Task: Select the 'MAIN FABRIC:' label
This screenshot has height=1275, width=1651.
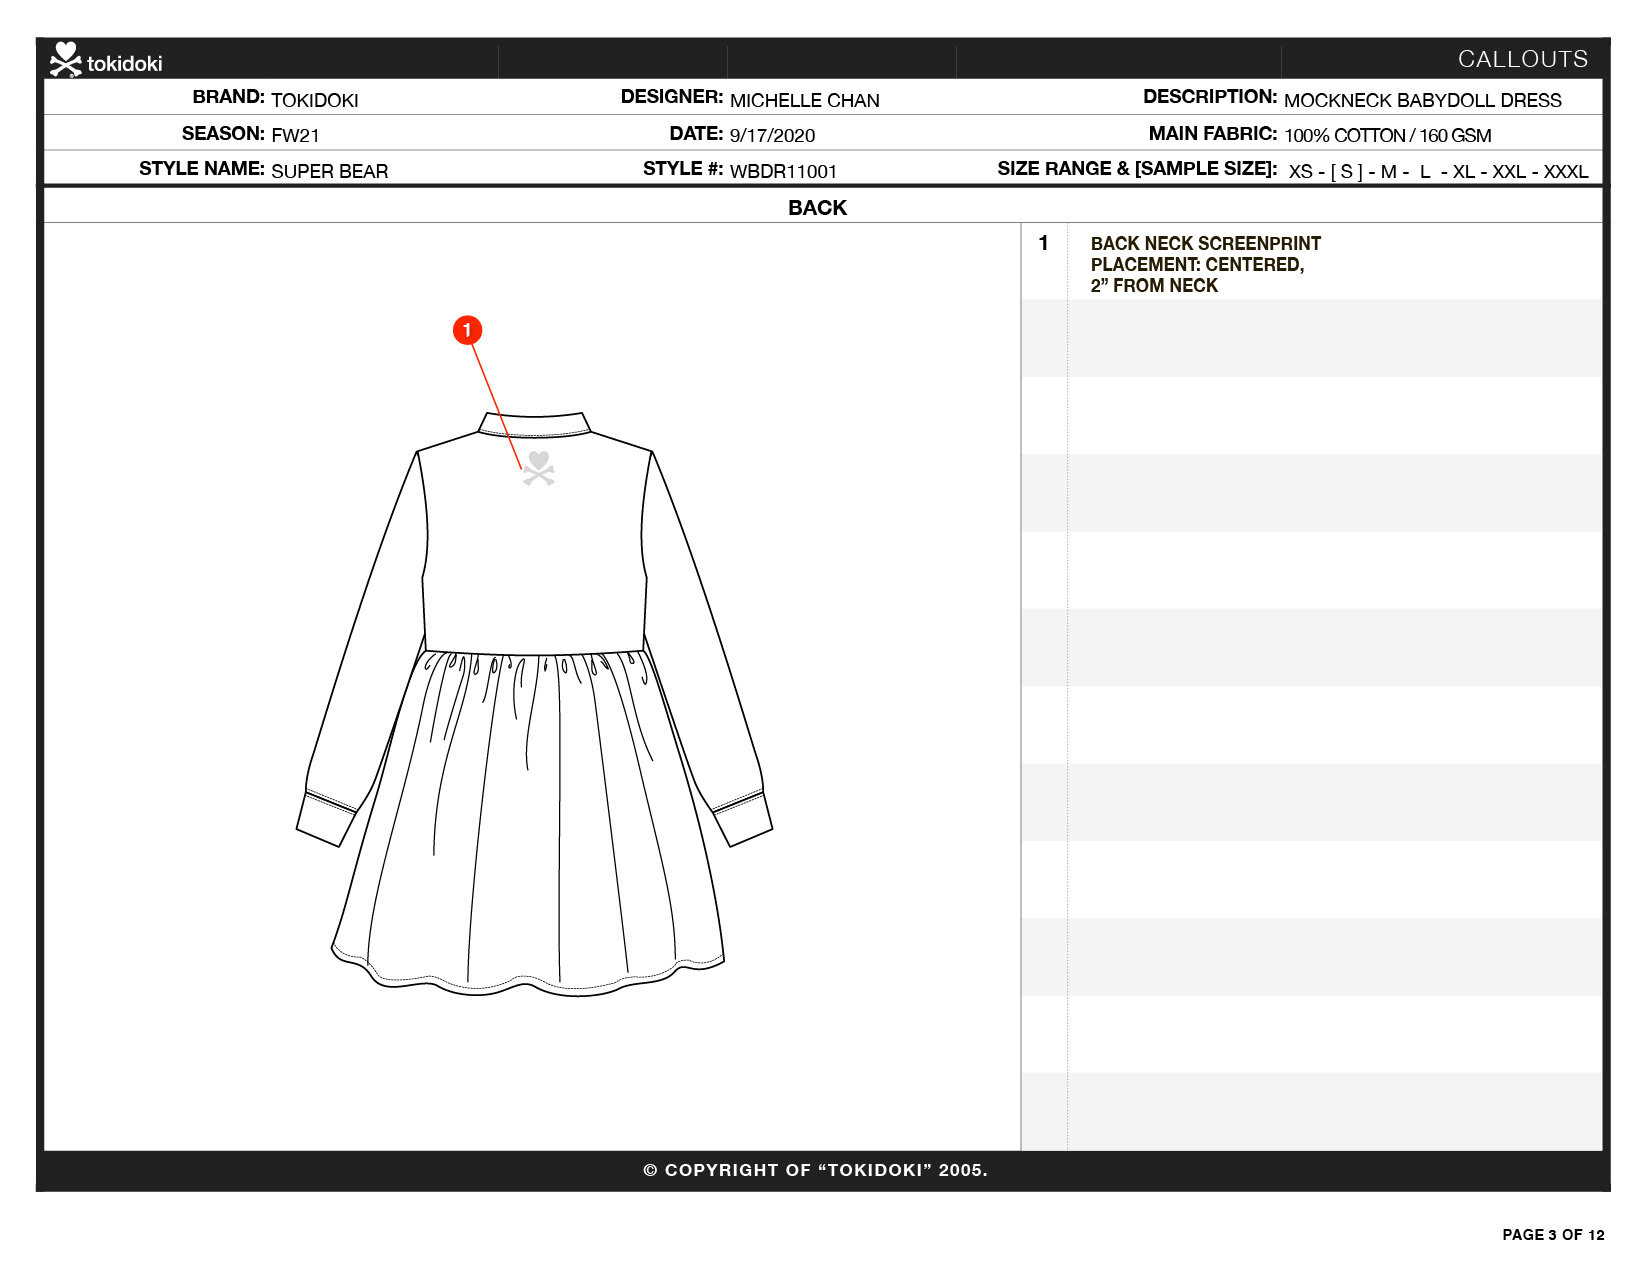Action: click(x=1213, y=133)
